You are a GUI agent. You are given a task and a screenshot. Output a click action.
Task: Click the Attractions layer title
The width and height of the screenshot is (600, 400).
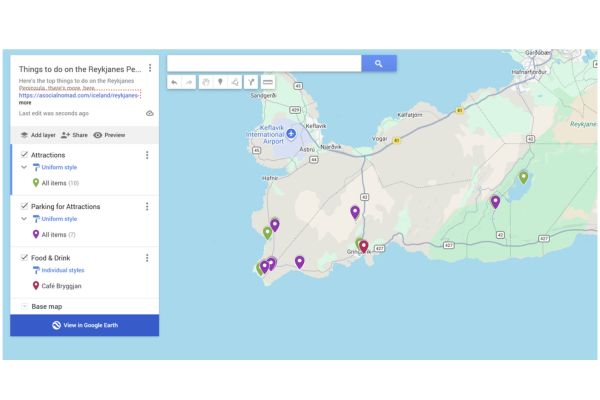[48, 155]
